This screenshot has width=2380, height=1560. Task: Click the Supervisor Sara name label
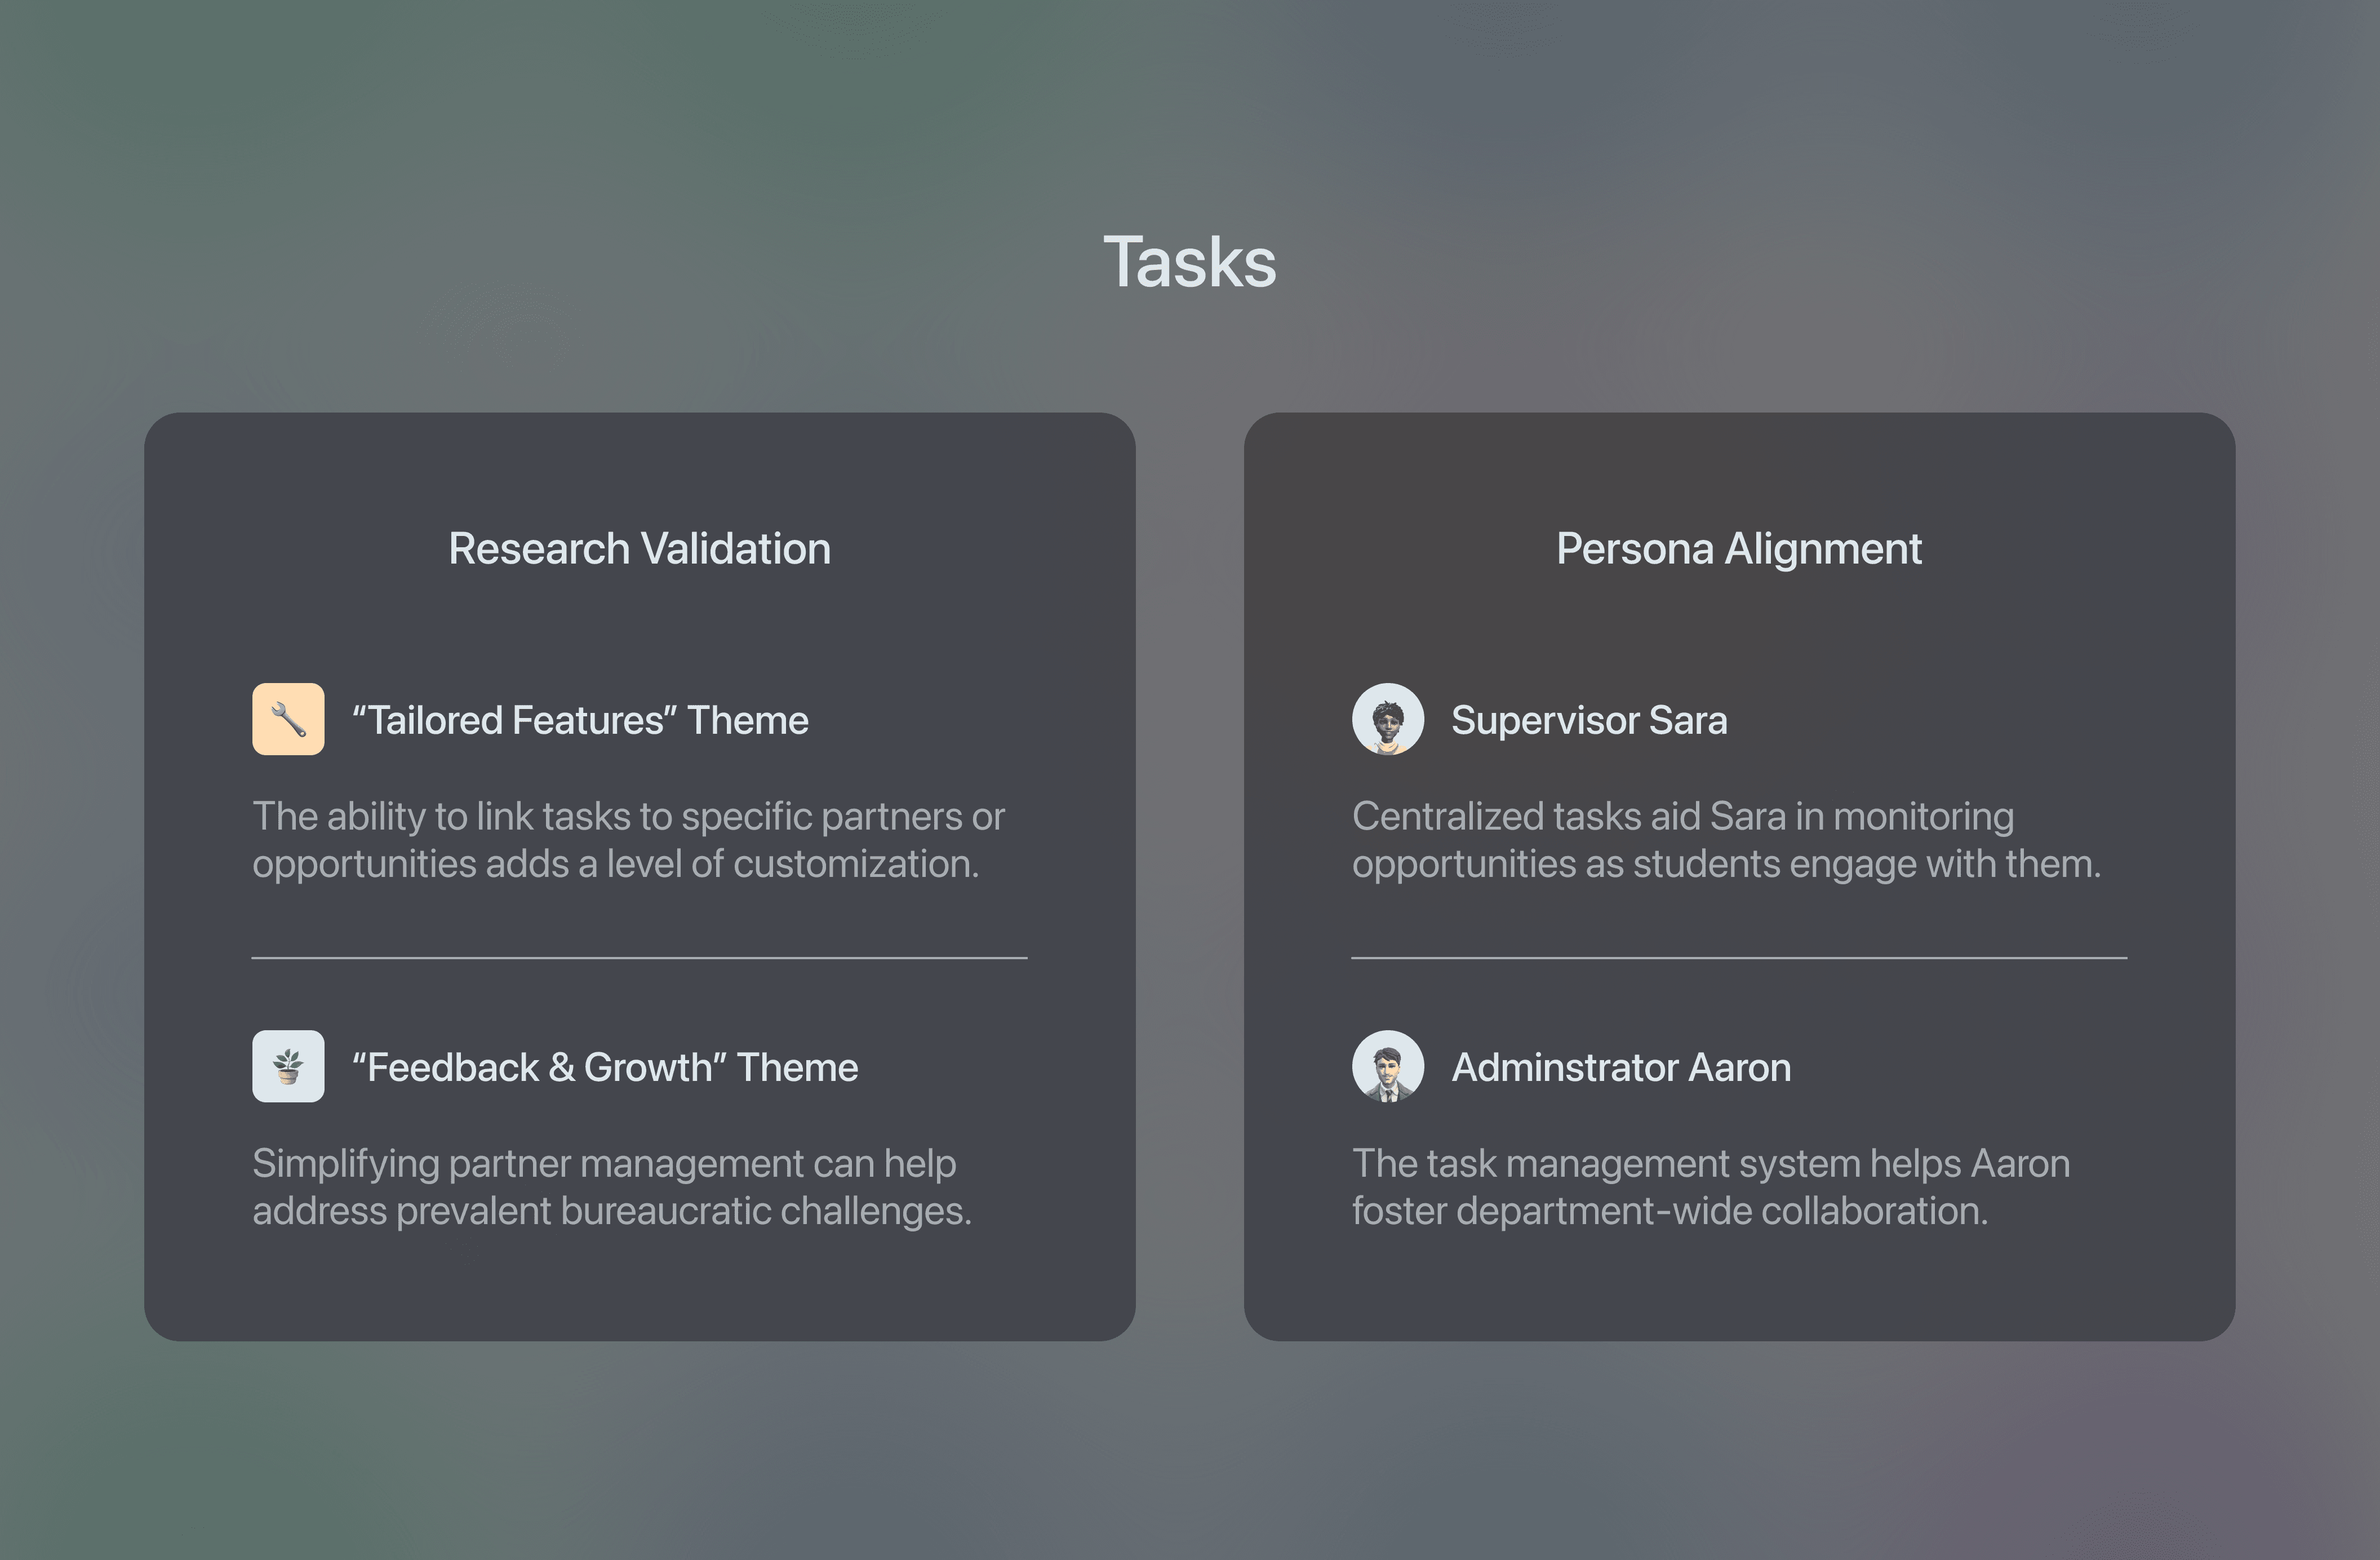point(1589,720)
